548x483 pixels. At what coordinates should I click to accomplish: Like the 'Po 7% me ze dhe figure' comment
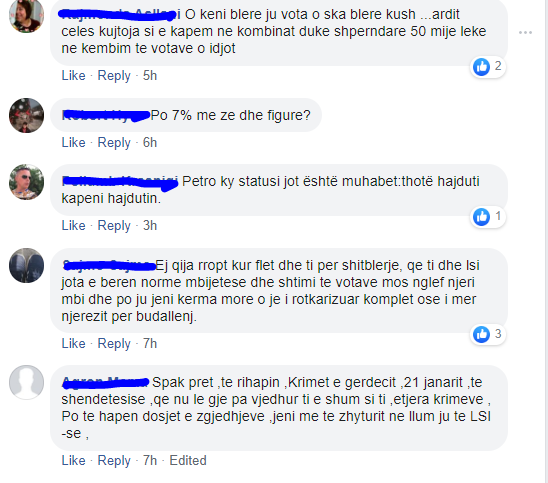click(x=73, y=143)
